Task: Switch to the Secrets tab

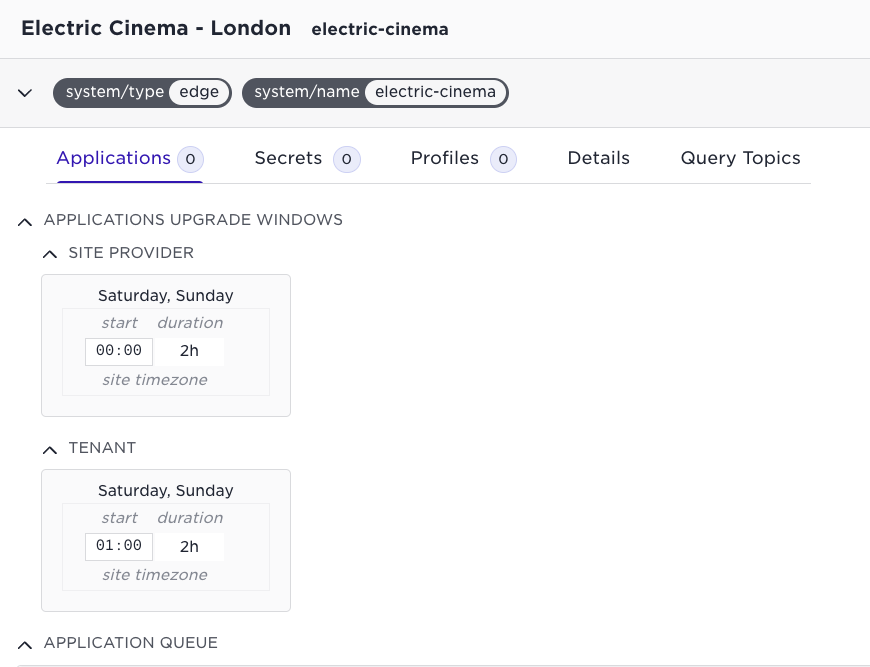Action: tap(288, 158)
